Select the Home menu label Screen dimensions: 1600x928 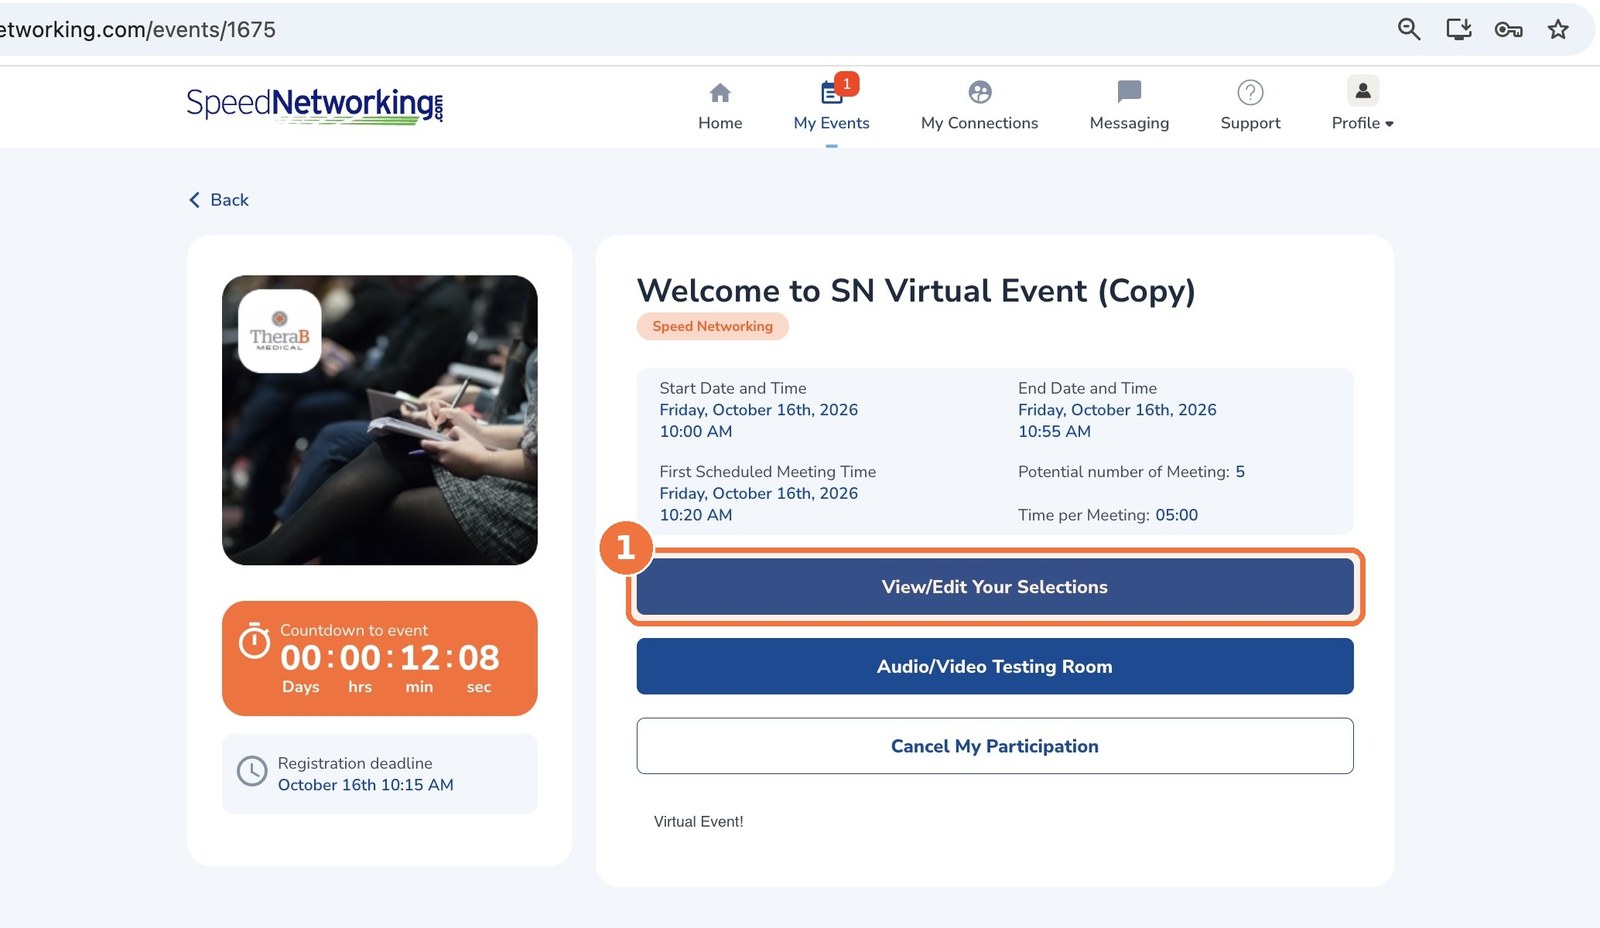pos(720,123)
